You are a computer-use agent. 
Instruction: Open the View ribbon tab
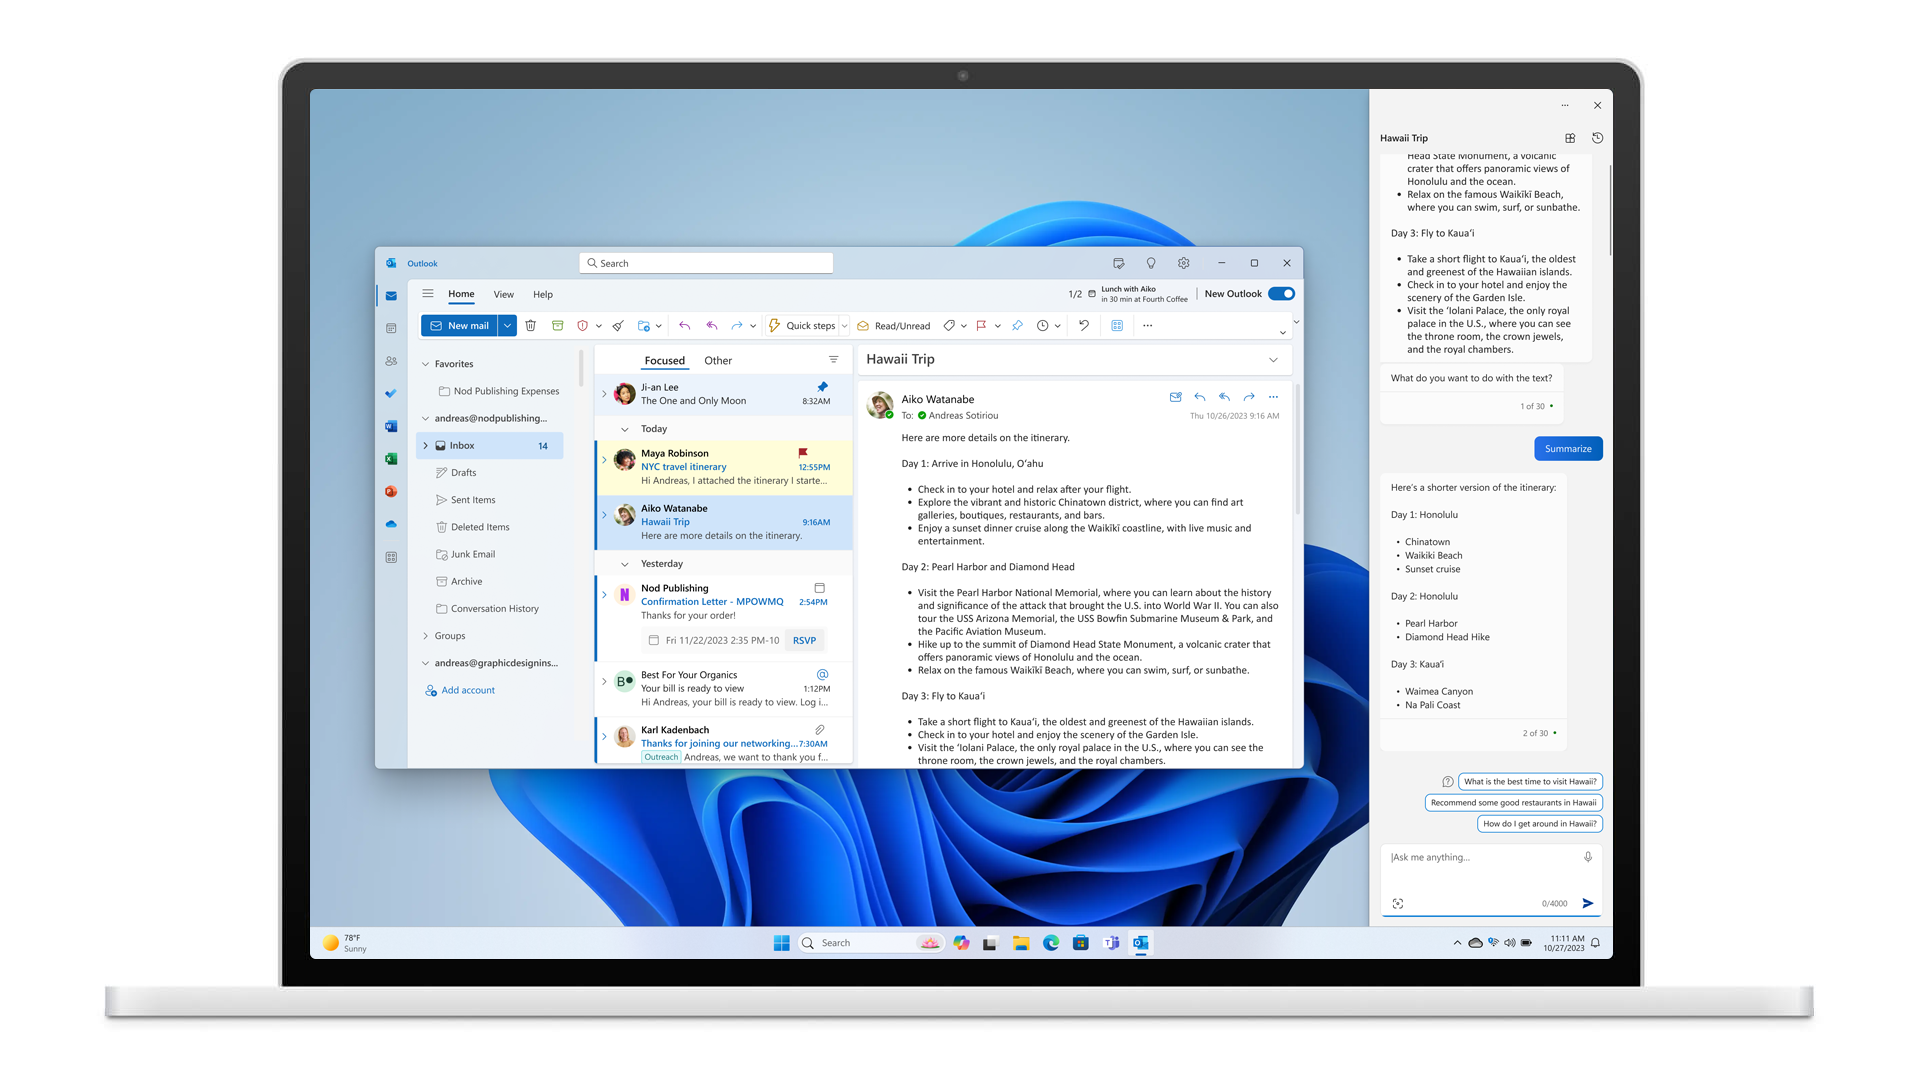[504, 294]
